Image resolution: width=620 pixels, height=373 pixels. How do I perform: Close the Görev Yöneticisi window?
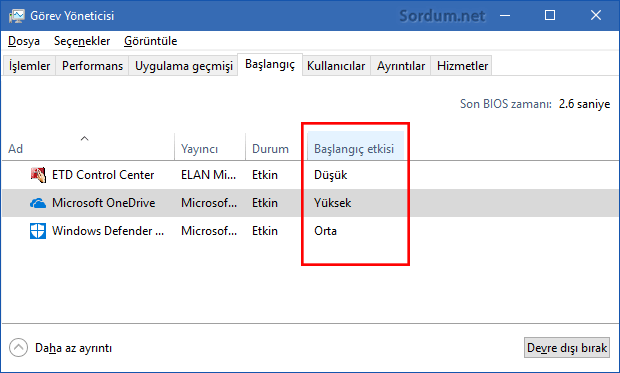point(595,16)
